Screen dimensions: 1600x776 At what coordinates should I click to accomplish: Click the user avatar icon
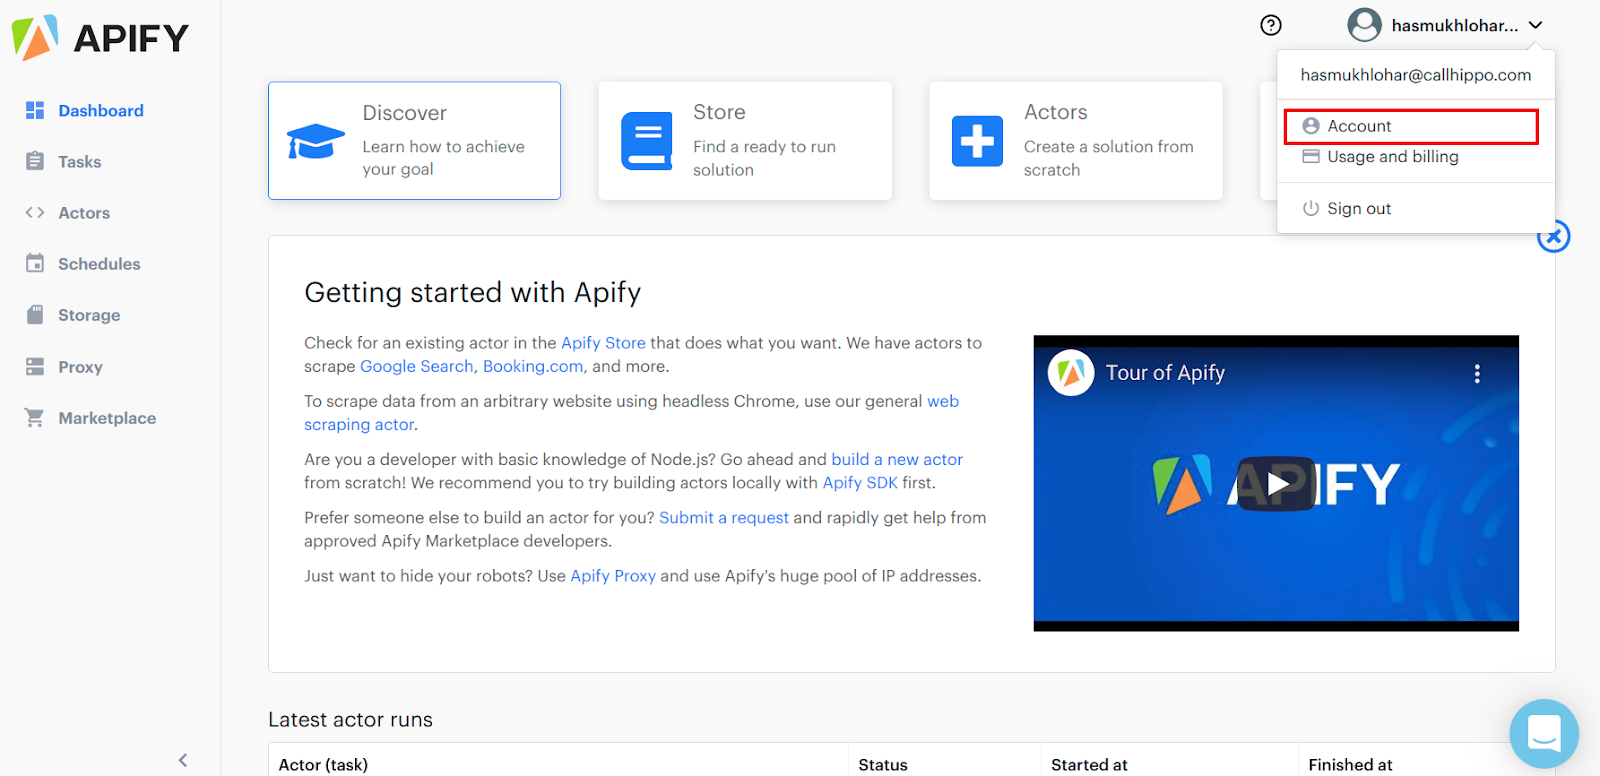pyautogui.click(x=1364, y=25)
